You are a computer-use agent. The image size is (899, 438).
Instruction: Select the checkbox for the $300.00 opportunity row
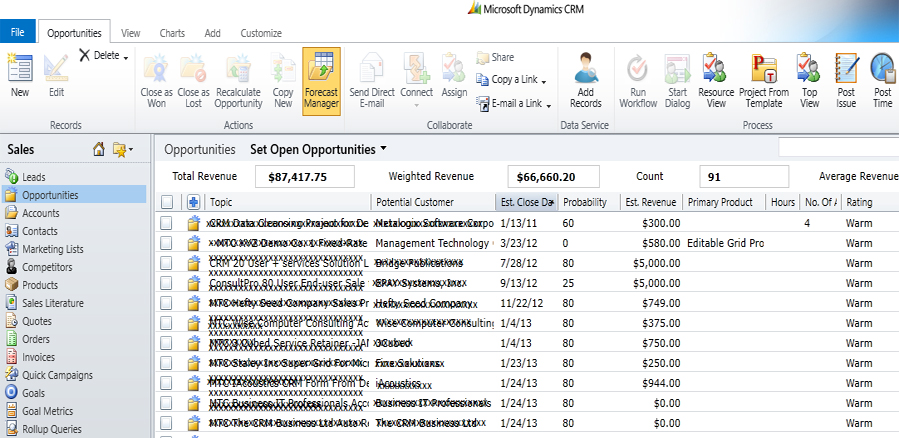(167, 223)
